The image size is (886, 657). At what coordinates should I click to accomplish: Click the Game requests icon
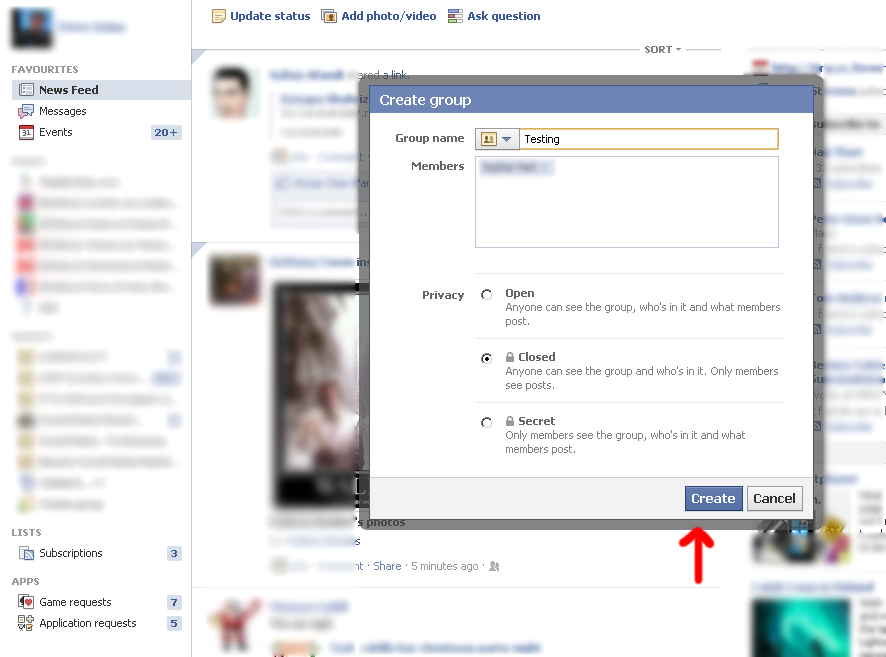coord(27,602)
